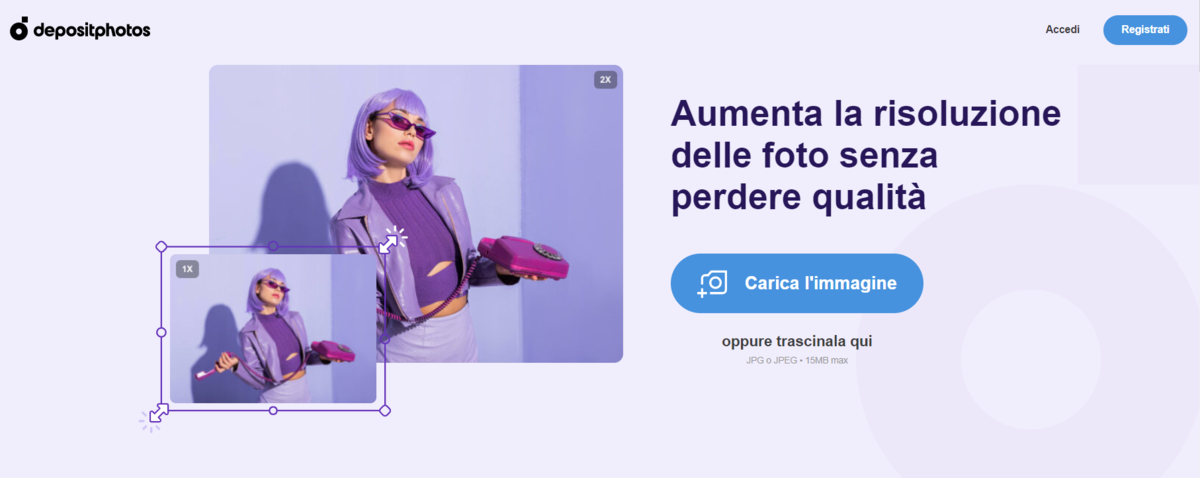Click the bottom-right corner handle of the selection frame

[386, 410]
